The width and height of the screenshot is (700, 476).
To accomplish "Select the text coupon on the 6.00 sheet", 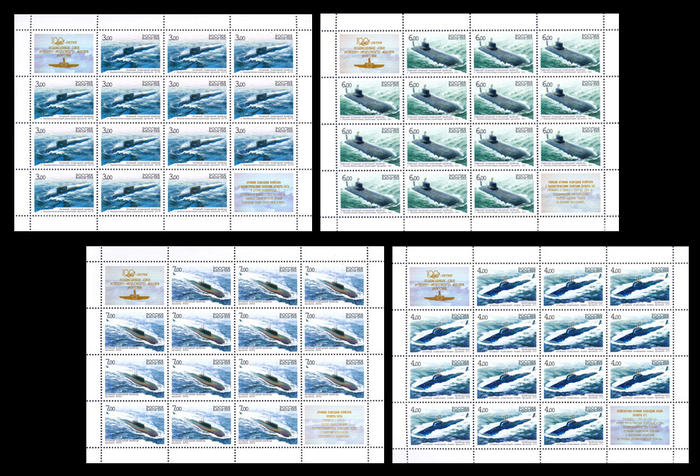I will pos(570,194).
